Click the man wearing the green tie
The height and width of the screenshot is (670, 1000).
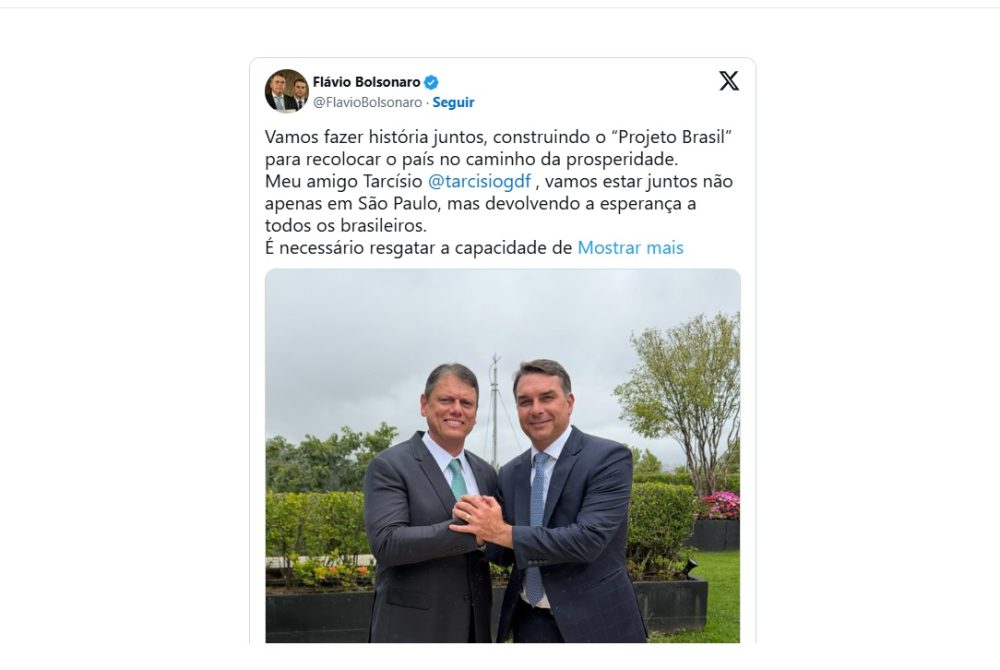point(429,510)
